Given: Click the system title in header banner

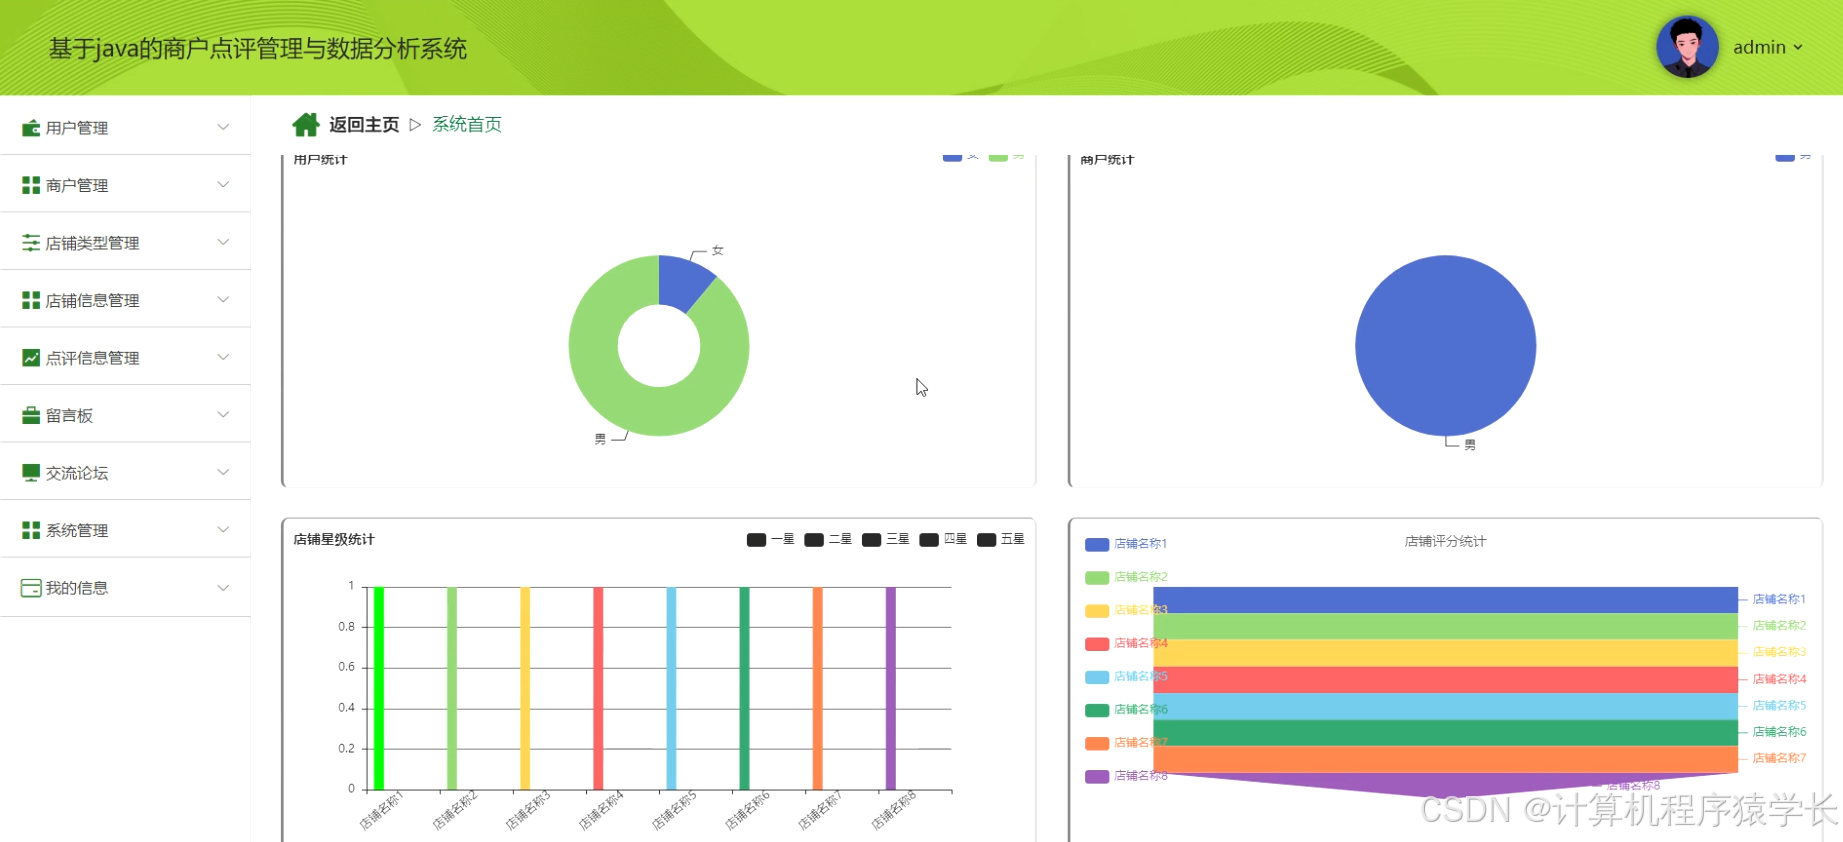Looking at the screenshot, I should pyautogui.click(x=258, y=48).
